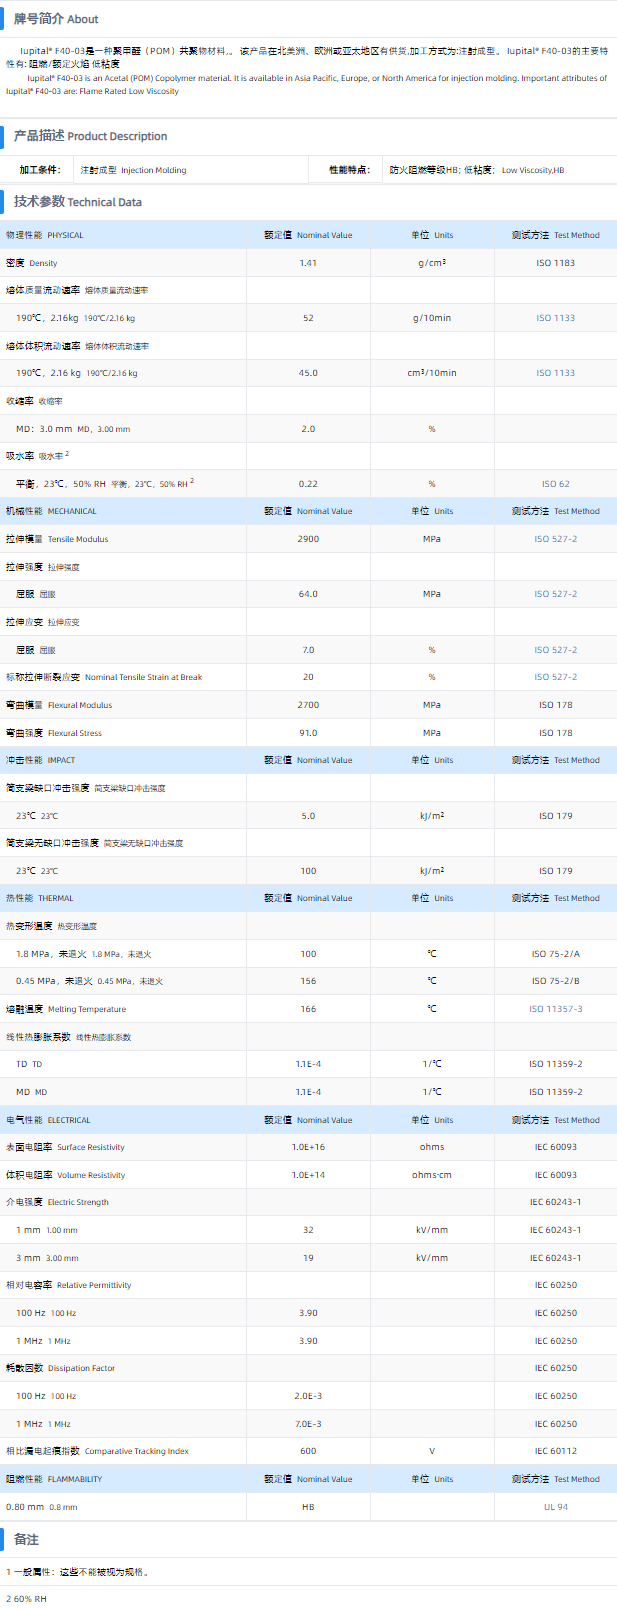617x1609 pixels.
Task: Select the Melting Temperature value 166
Action: tap(308, 1009)
